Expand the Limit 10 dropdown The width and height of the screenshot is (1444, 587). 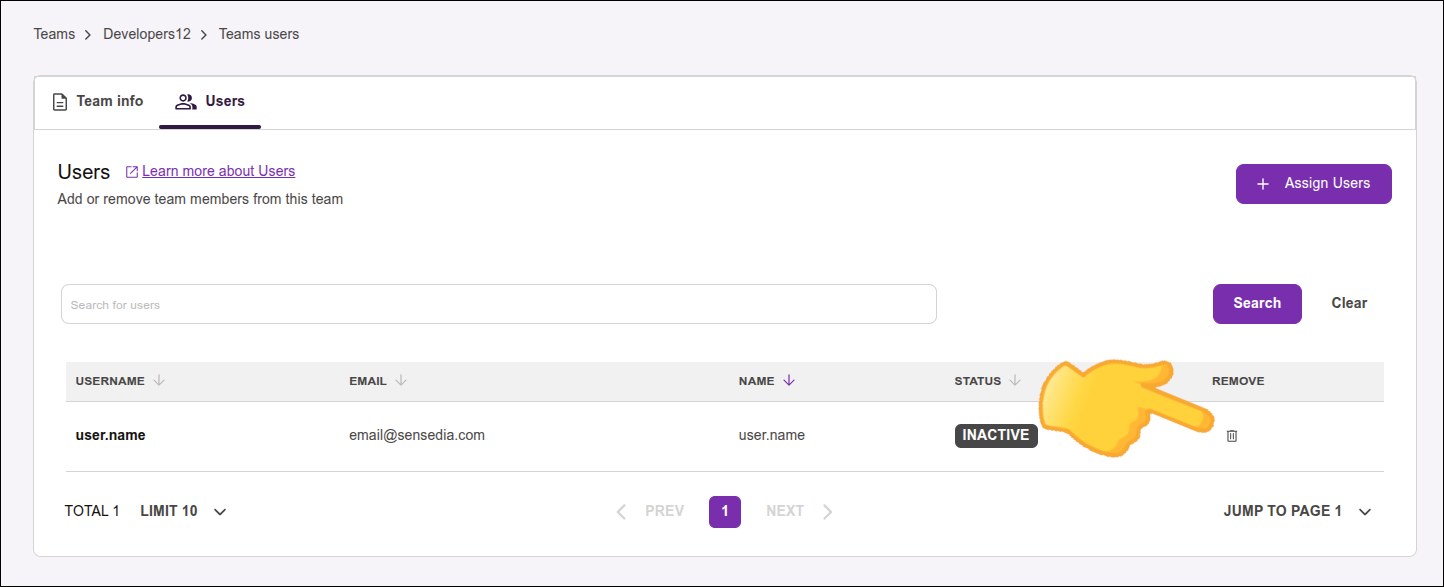220,512
